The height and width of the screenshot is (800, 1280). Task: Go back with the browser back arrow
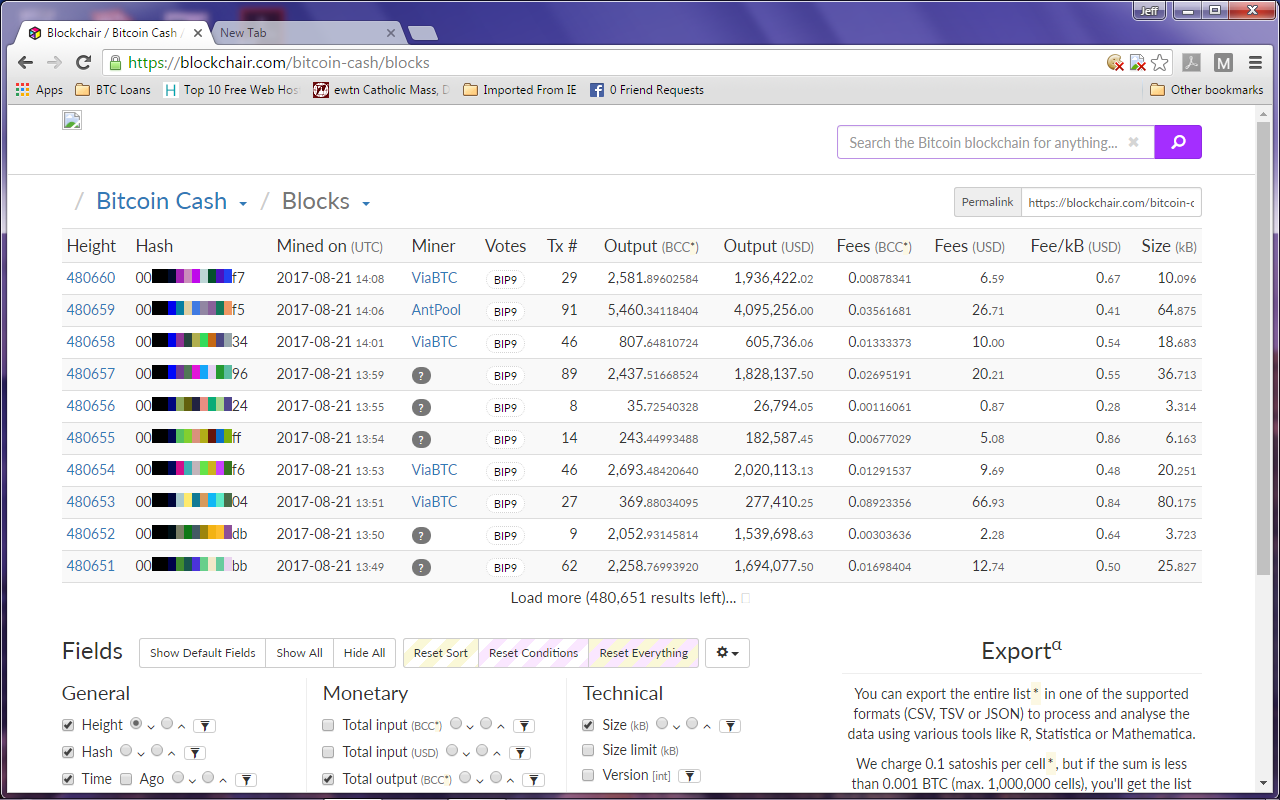pos(26,62)
